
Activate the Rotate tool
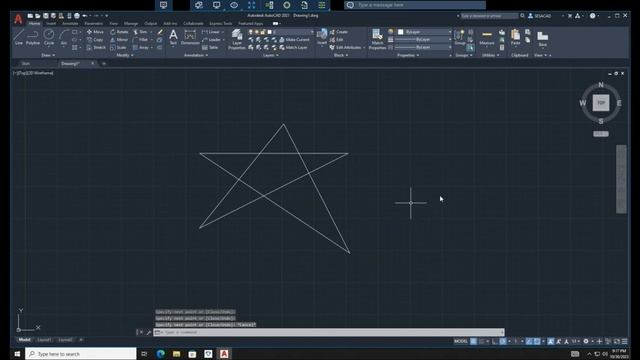click(119, 32)
